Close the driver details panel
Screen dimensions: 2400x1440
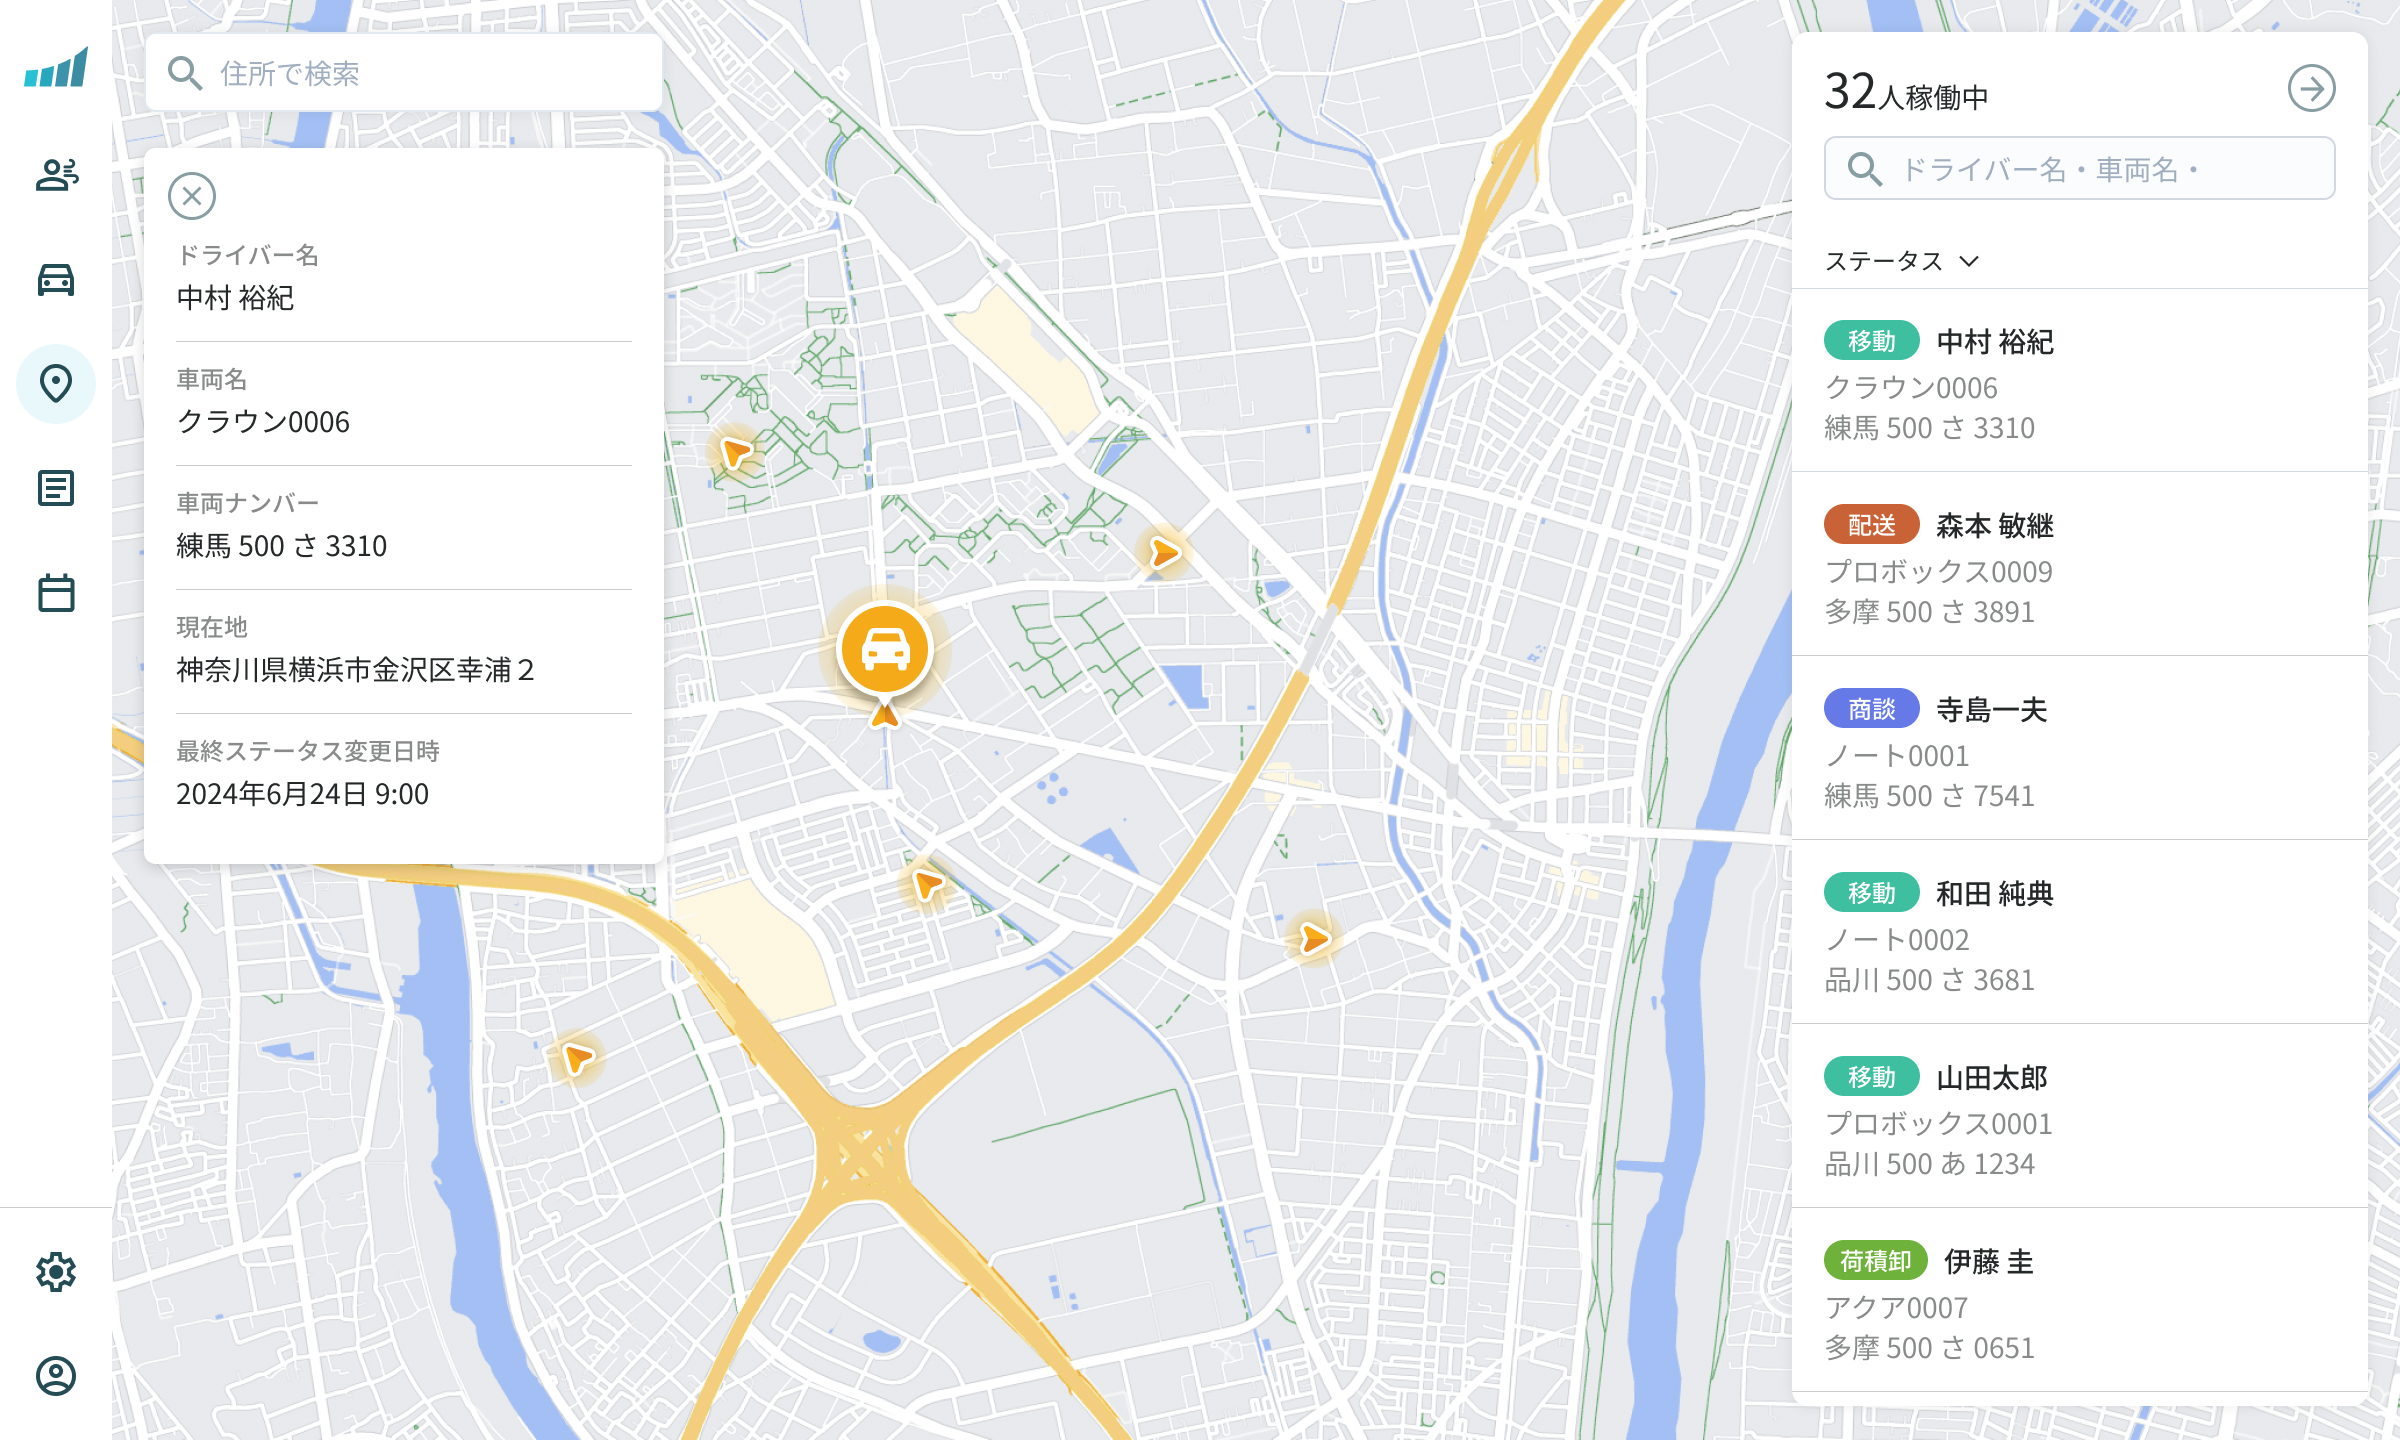192,196
